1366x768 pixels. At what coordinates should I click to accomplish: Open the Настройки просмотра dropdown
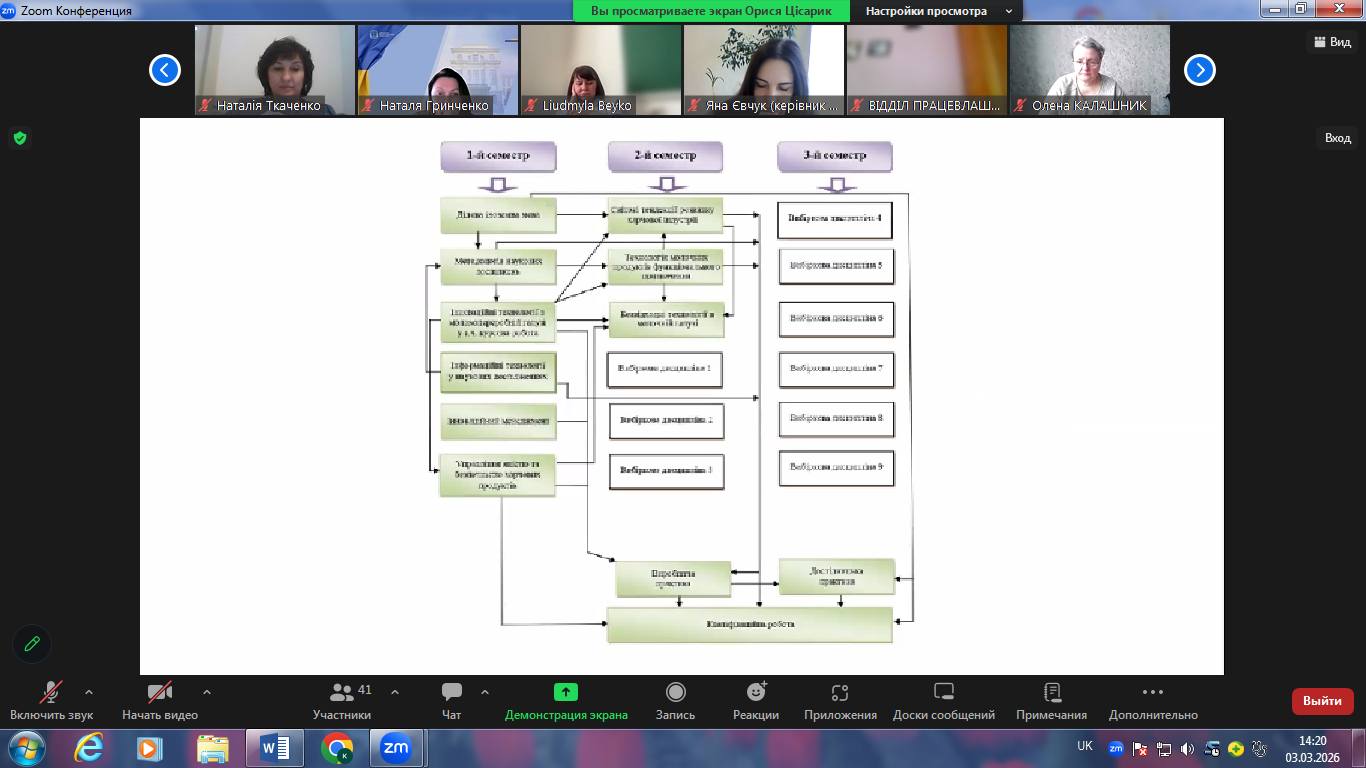936,11
